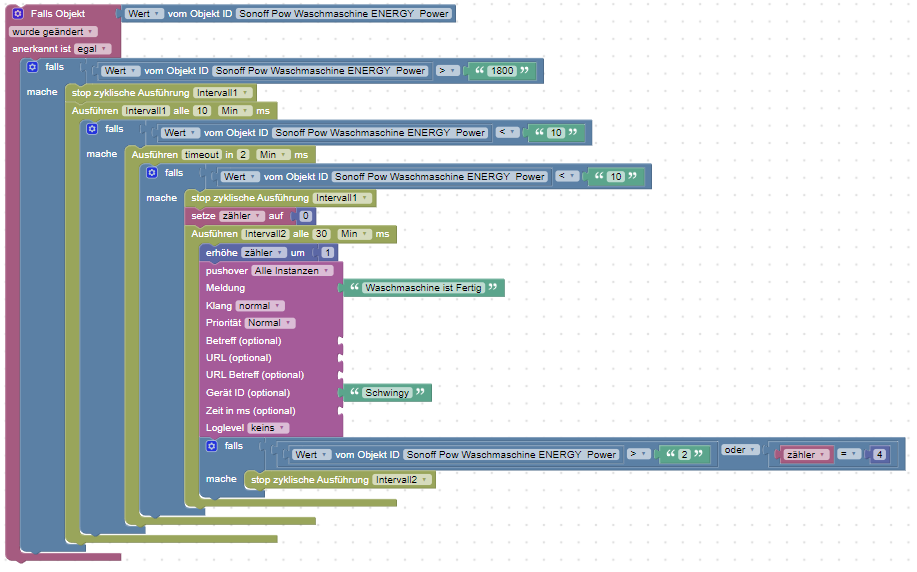917x572 pixels.
Task: Open the greater-than operator before value 2
Action: [x=639, y=454]
